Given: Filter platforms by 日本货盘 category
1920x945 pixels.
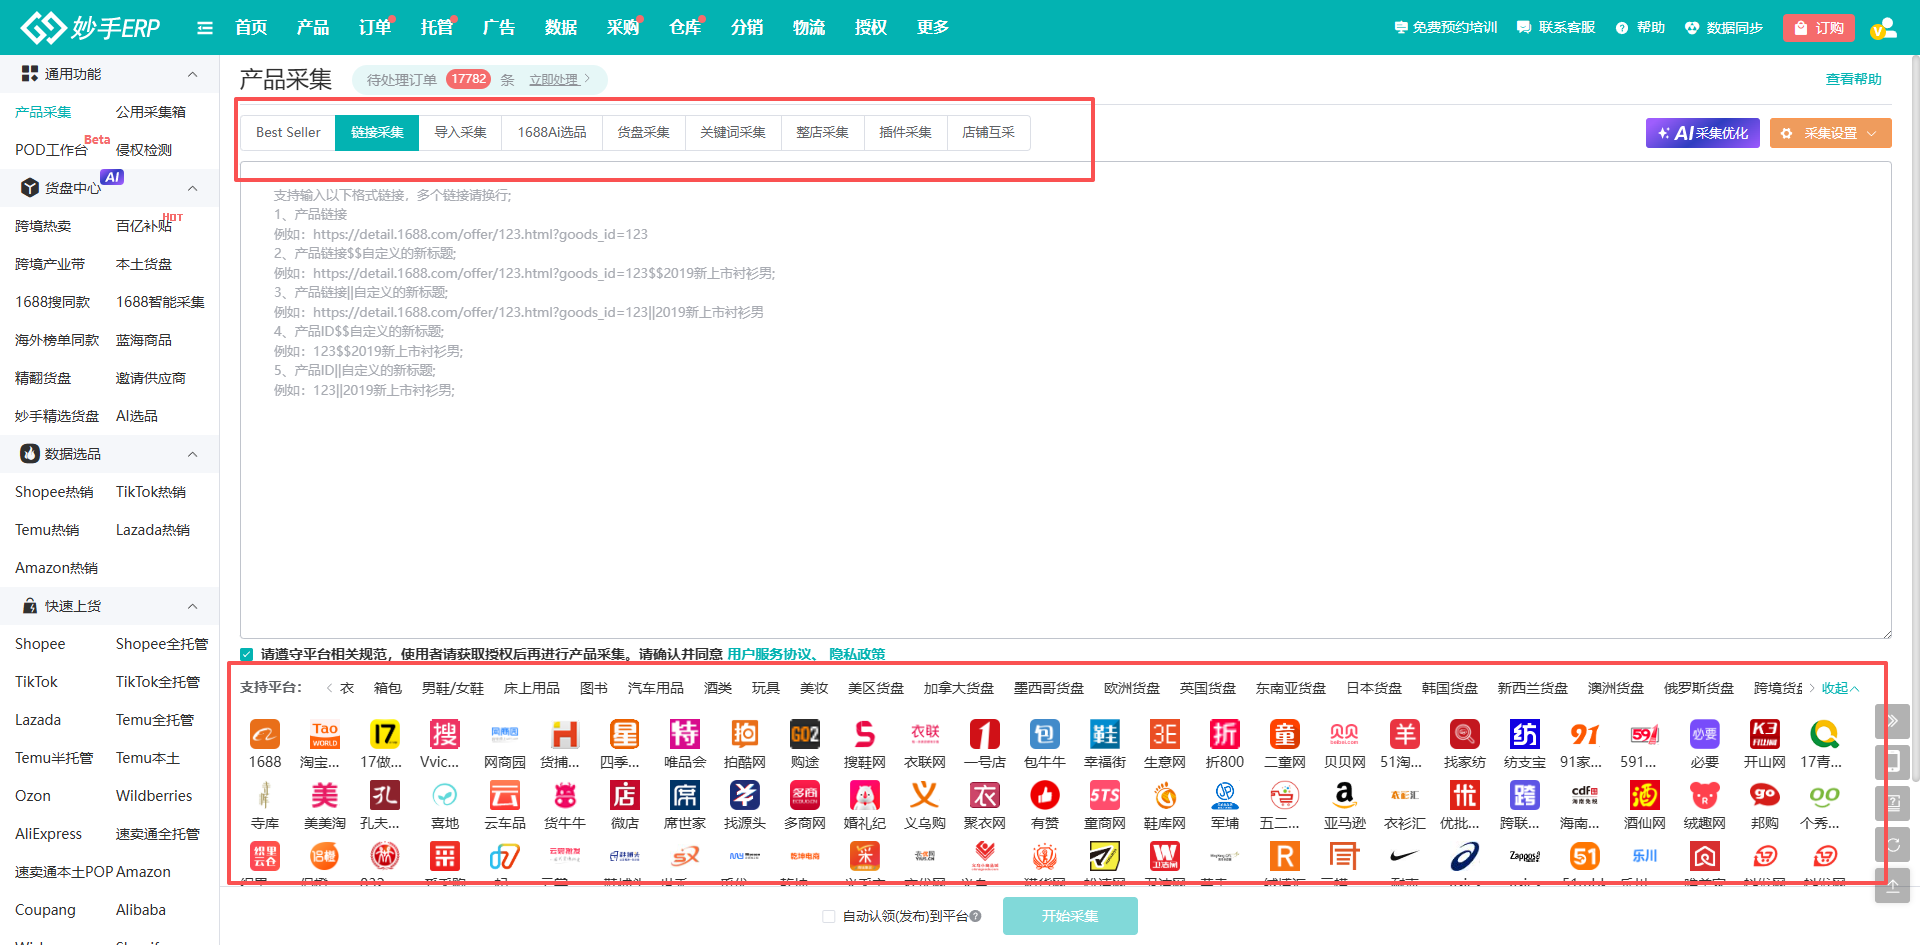Looking at the screenshot, I should tap(1373, 688).
